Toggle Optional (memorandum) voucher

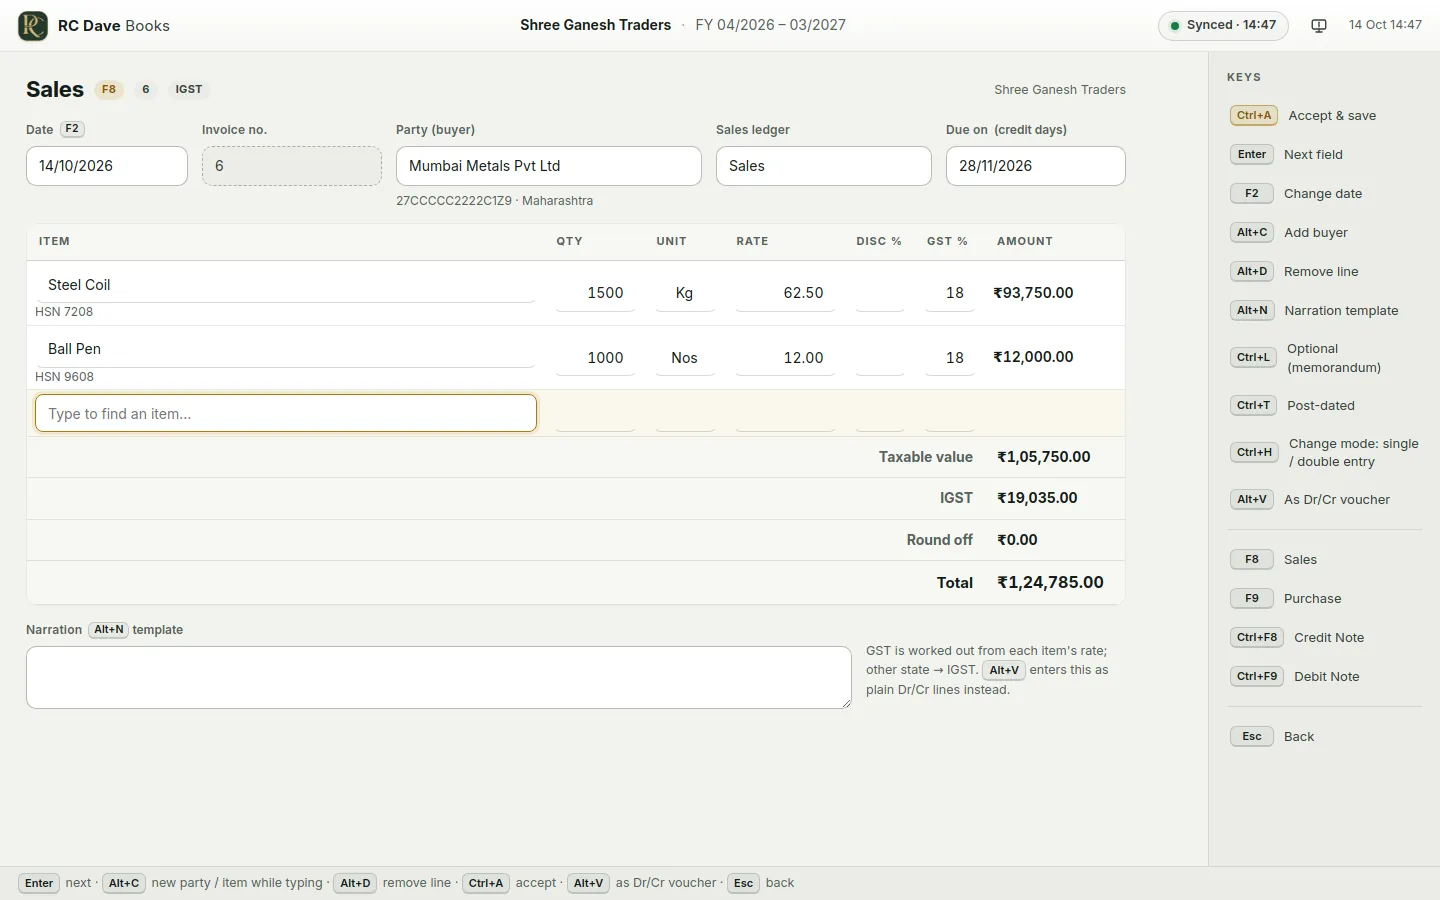pyautogui.click(x=1326, y=358)
